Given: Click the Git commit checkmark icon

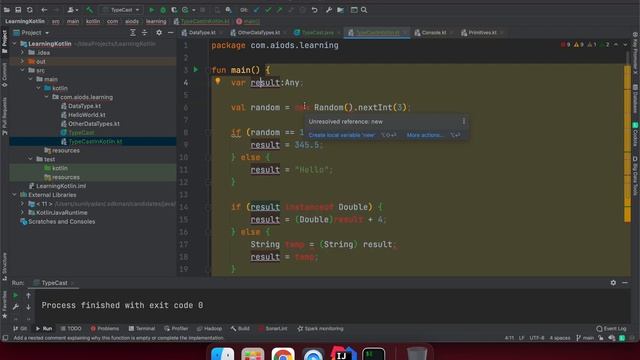Looking at the screenshot, I should point(268,10).
